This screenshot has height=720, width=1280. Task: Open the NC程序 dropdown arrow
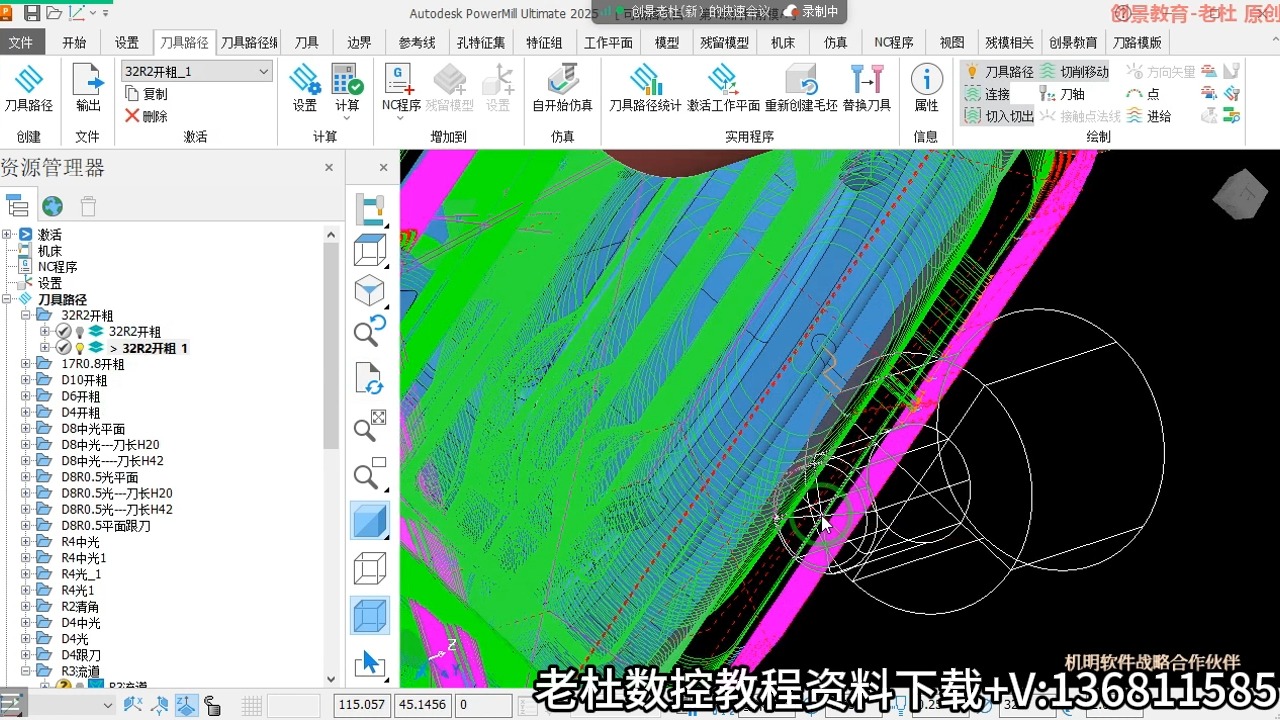point(400,119)
